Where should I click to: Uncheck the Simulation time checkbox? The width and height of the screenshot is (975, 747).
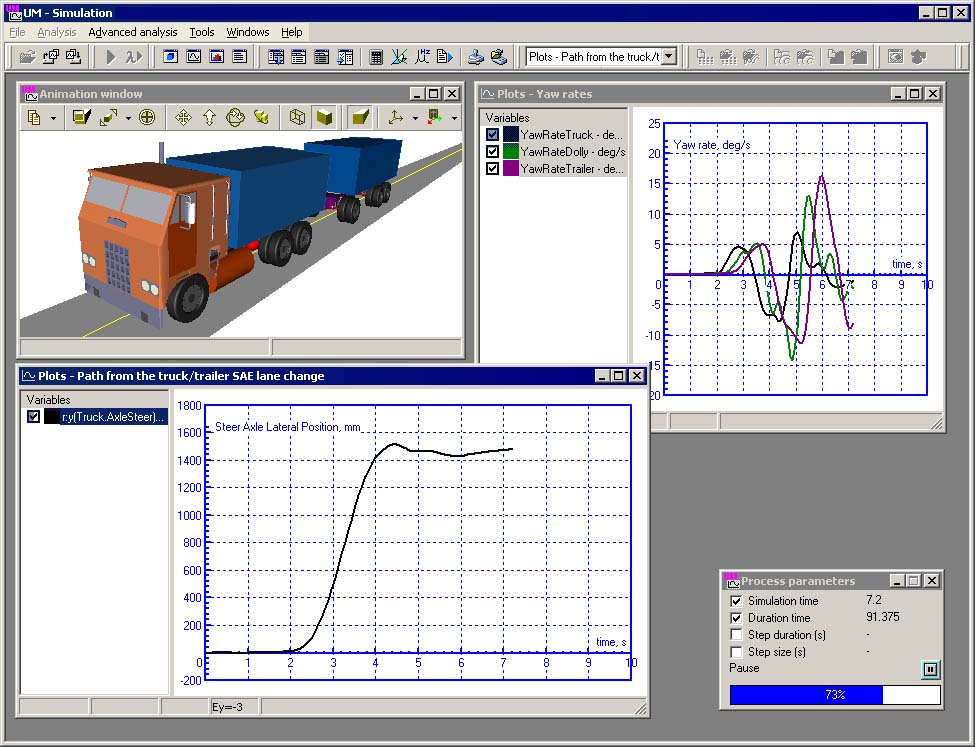pyautogui.click(x=737, y=601)
